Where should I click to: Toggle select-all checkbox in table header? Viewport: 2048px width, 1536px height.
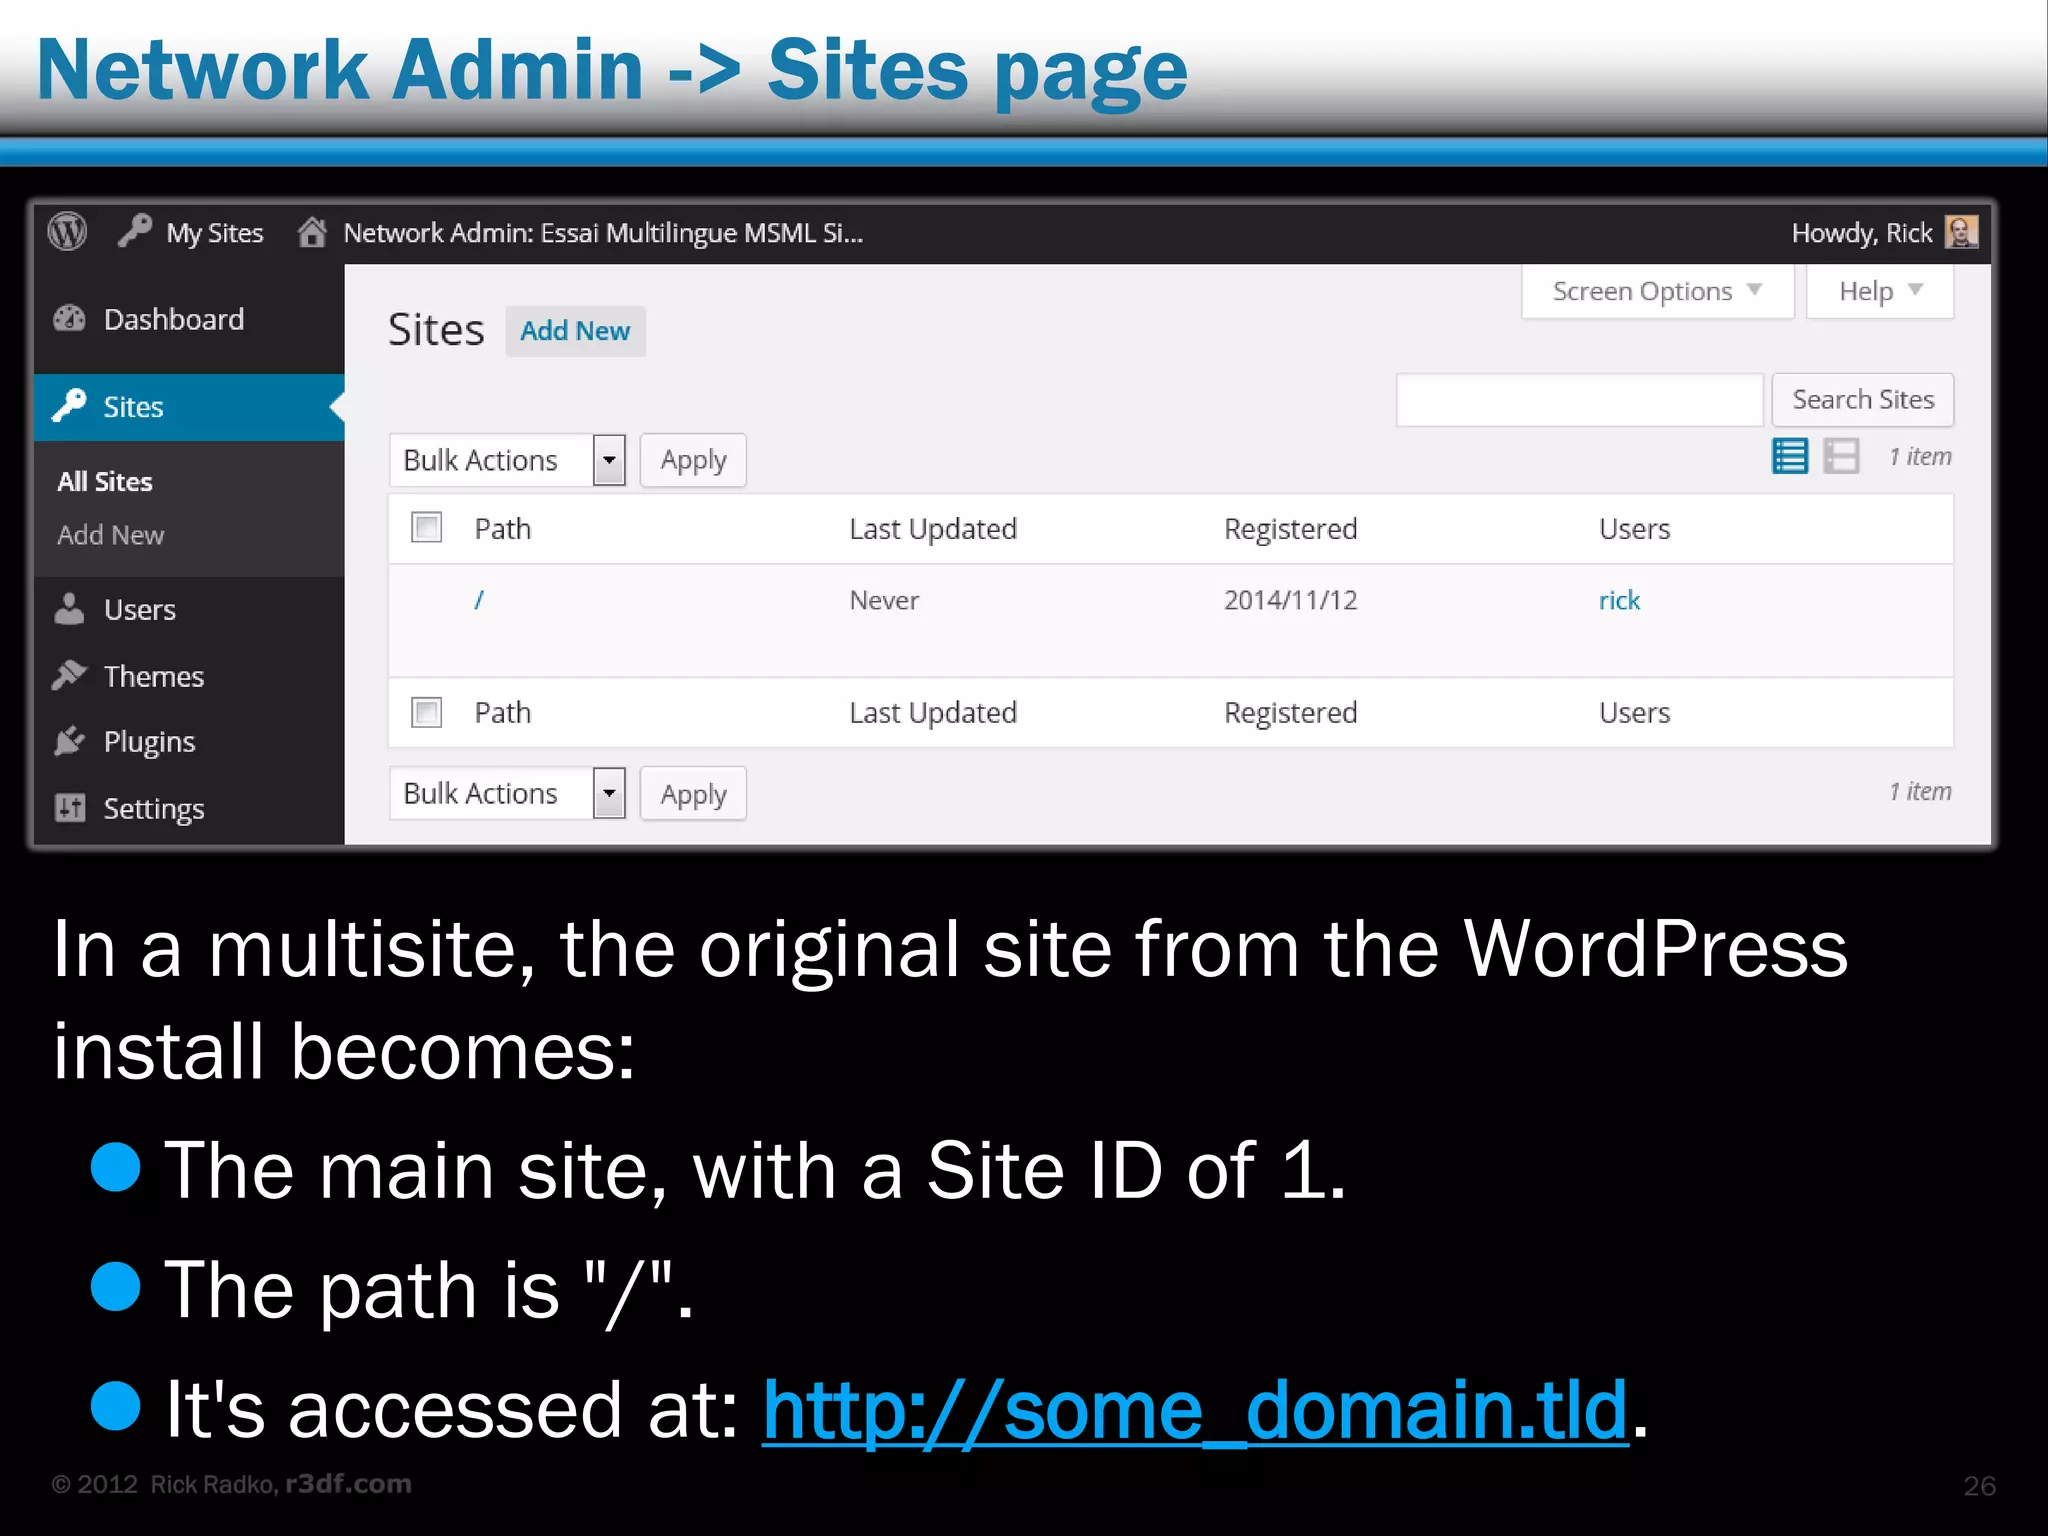tap(427, 527)
